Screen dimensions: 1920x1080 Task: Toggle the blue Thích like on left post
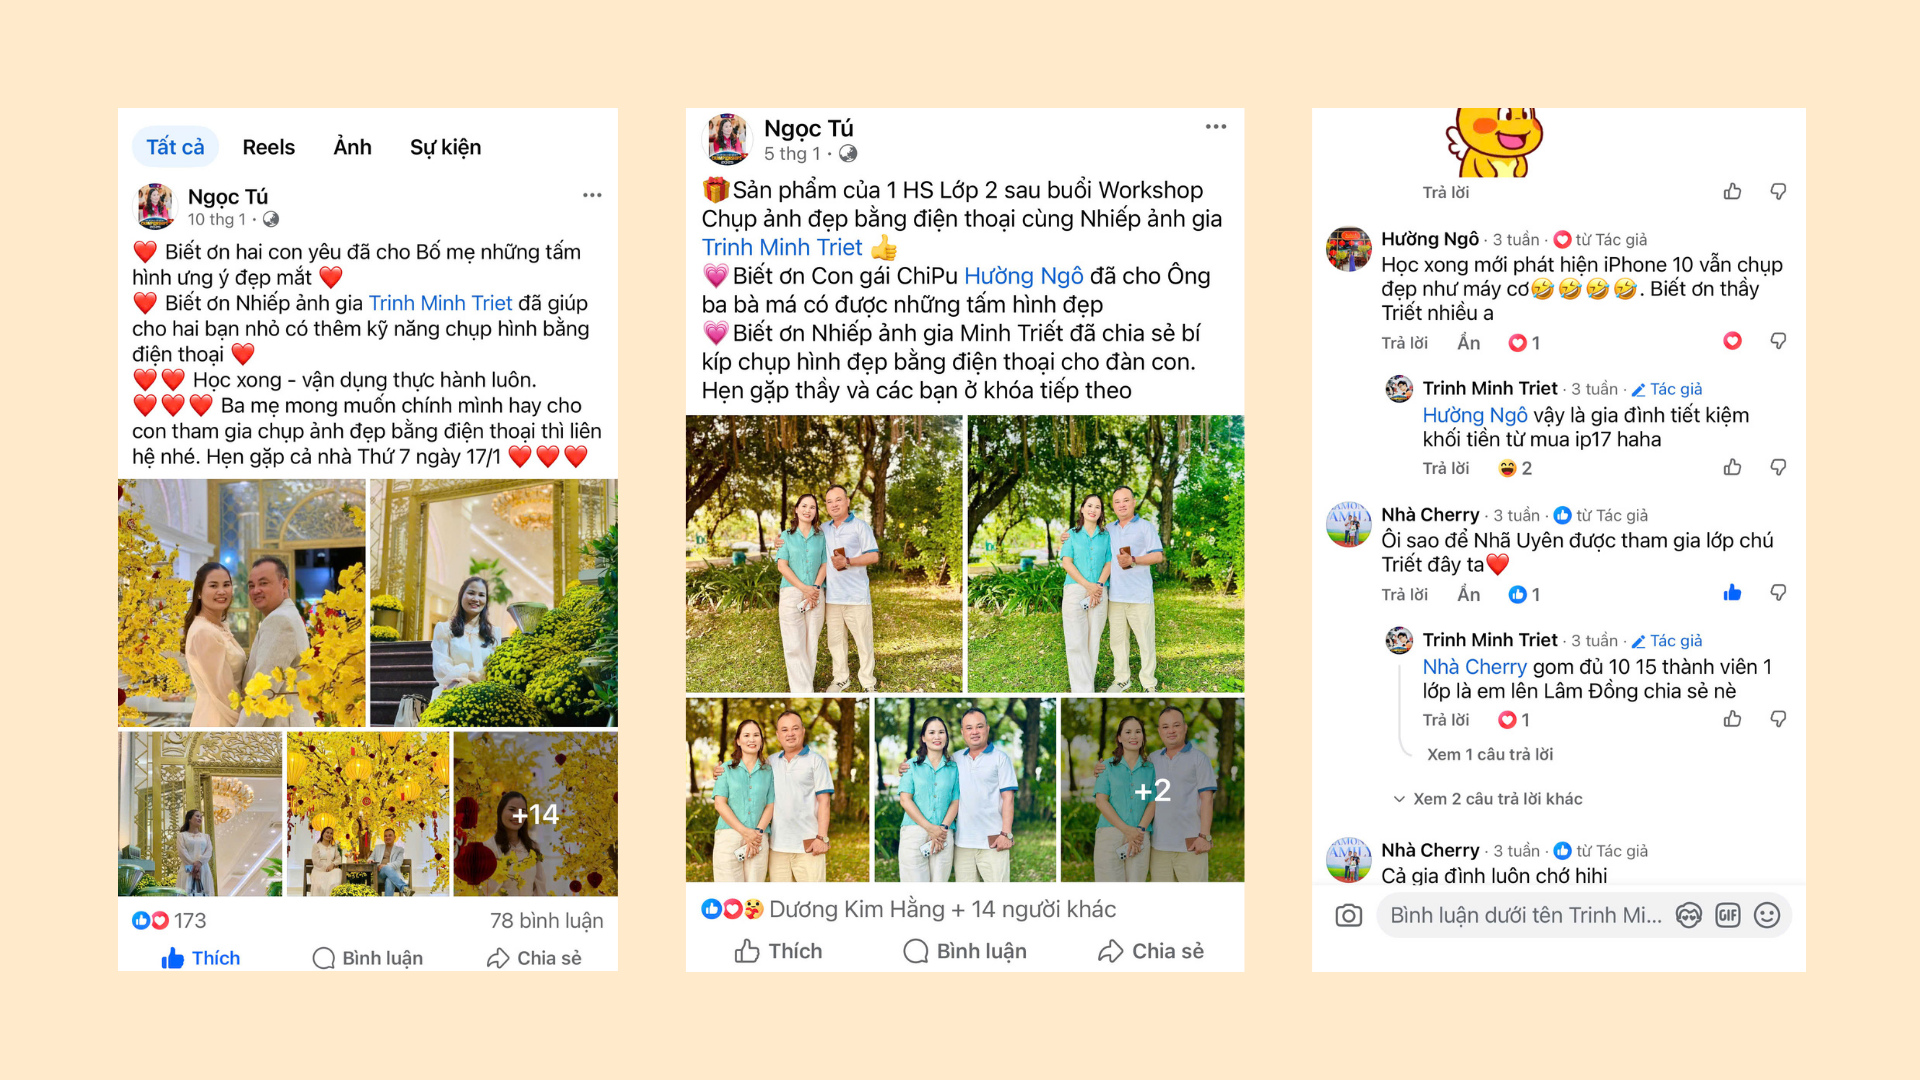tap(201, 958)
